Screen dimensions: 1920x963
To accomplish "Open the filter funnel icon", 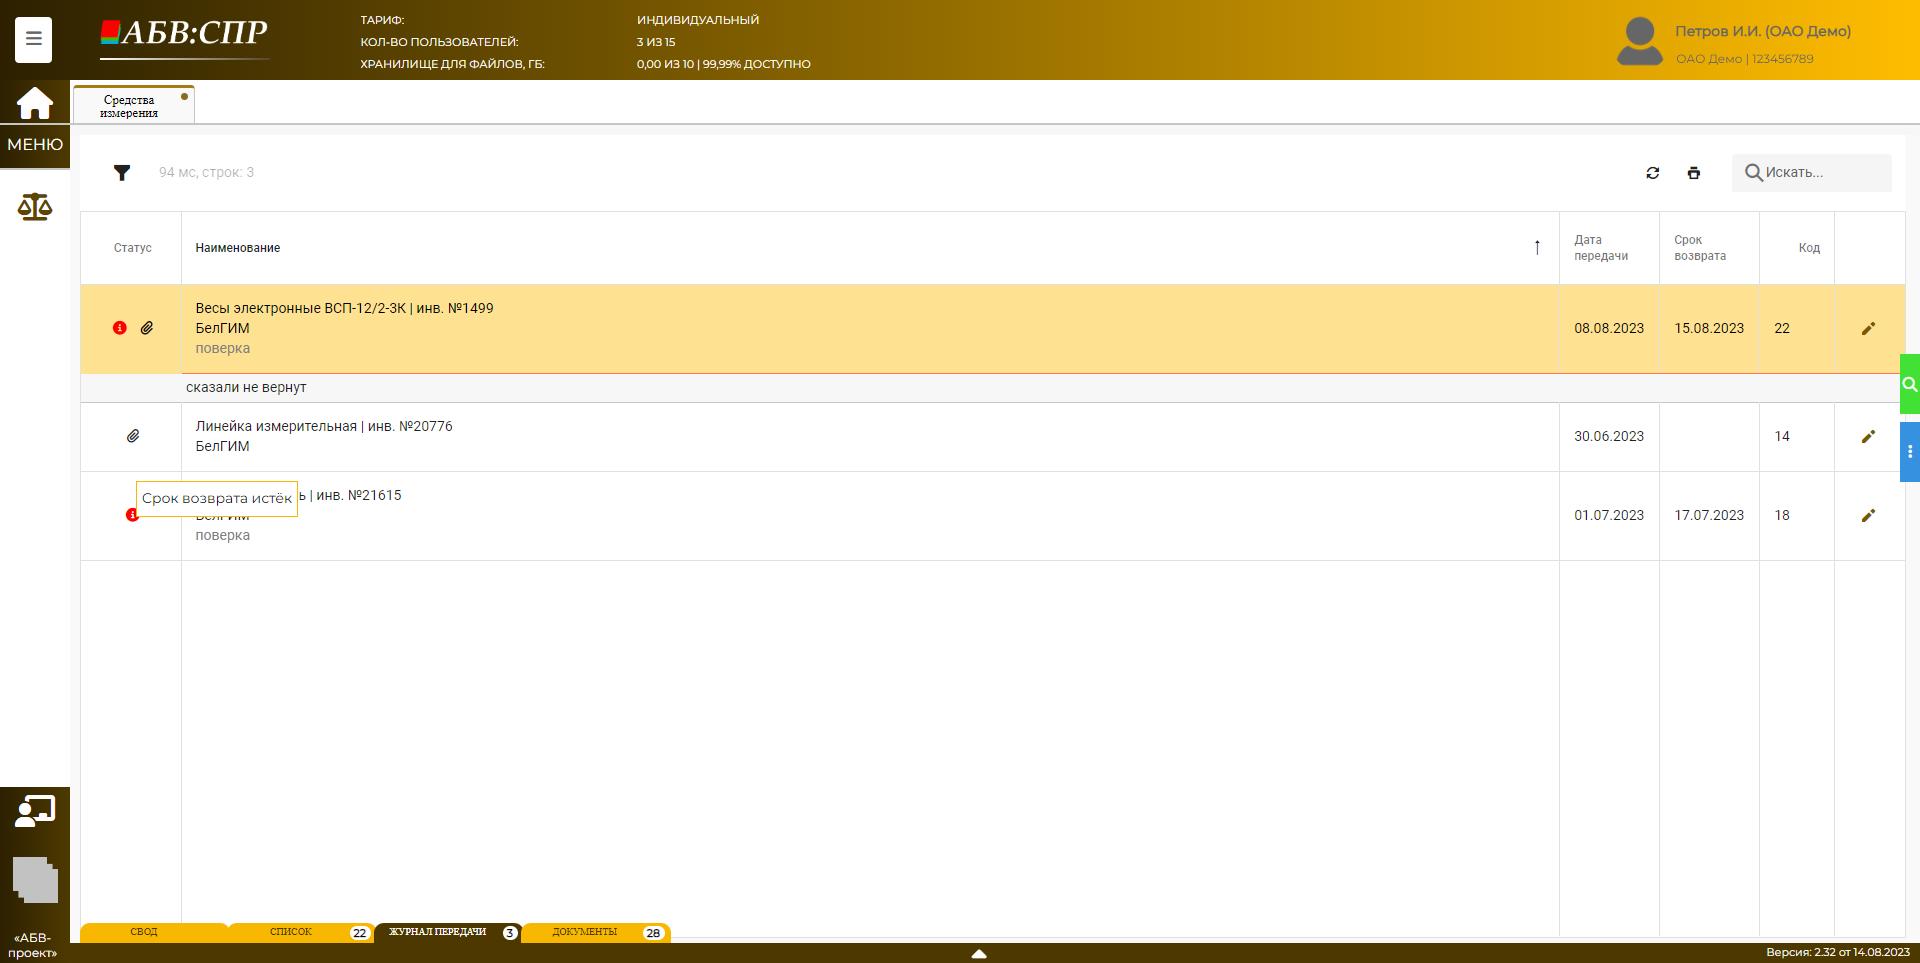I will pos(122,173).
